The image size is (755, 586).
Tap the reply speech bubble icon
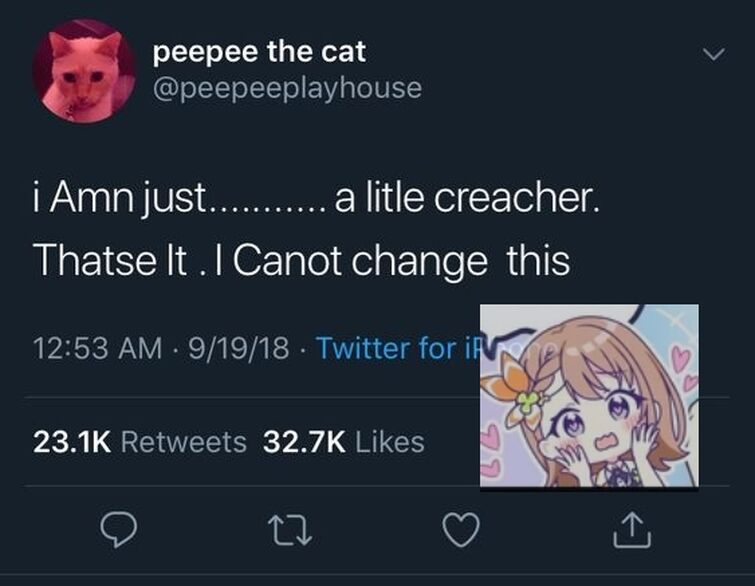click(x=118, y=530)
